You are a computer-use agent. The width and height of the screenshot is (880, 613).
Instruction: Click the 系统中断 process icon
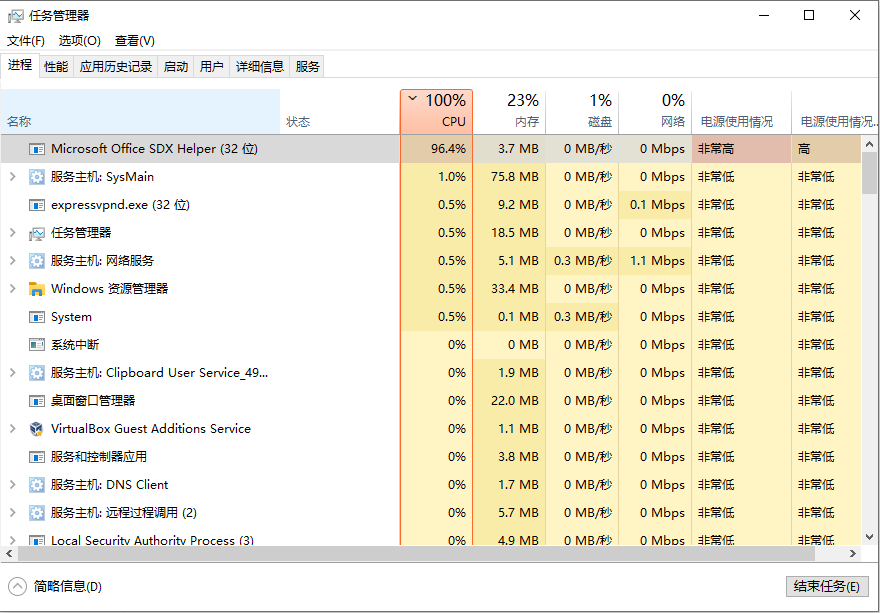click(36, 345)
